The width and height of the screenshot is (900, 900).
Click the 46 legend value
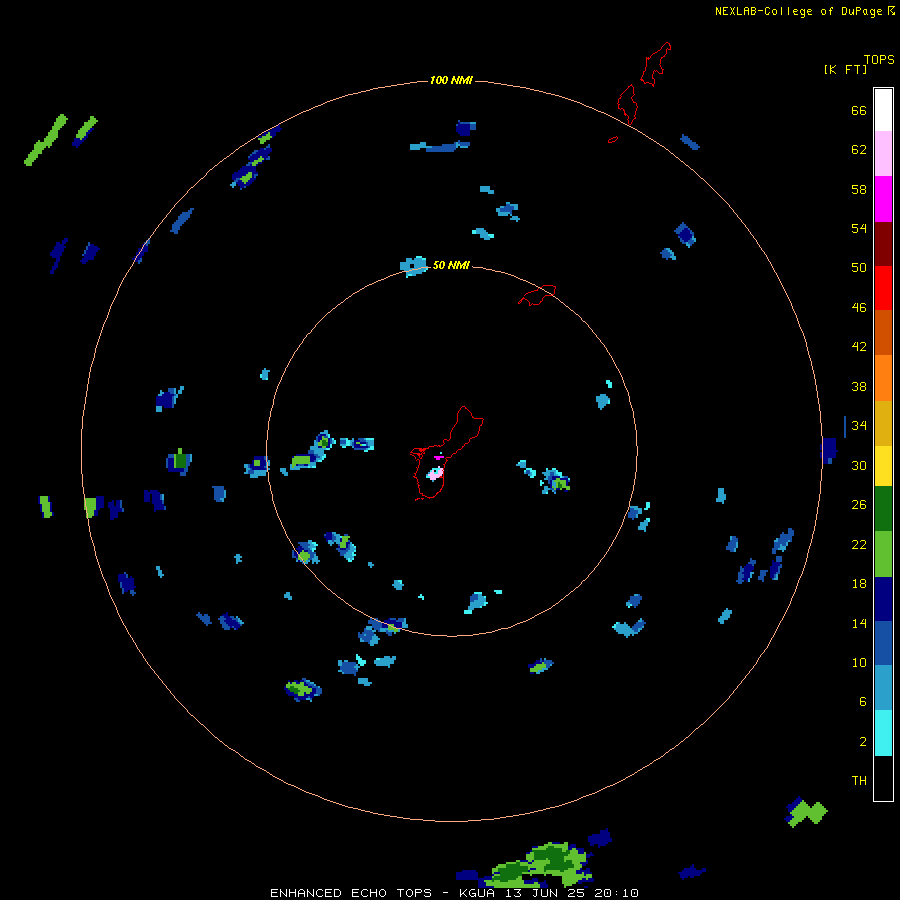pyautogui.click(x=859, y=307)
